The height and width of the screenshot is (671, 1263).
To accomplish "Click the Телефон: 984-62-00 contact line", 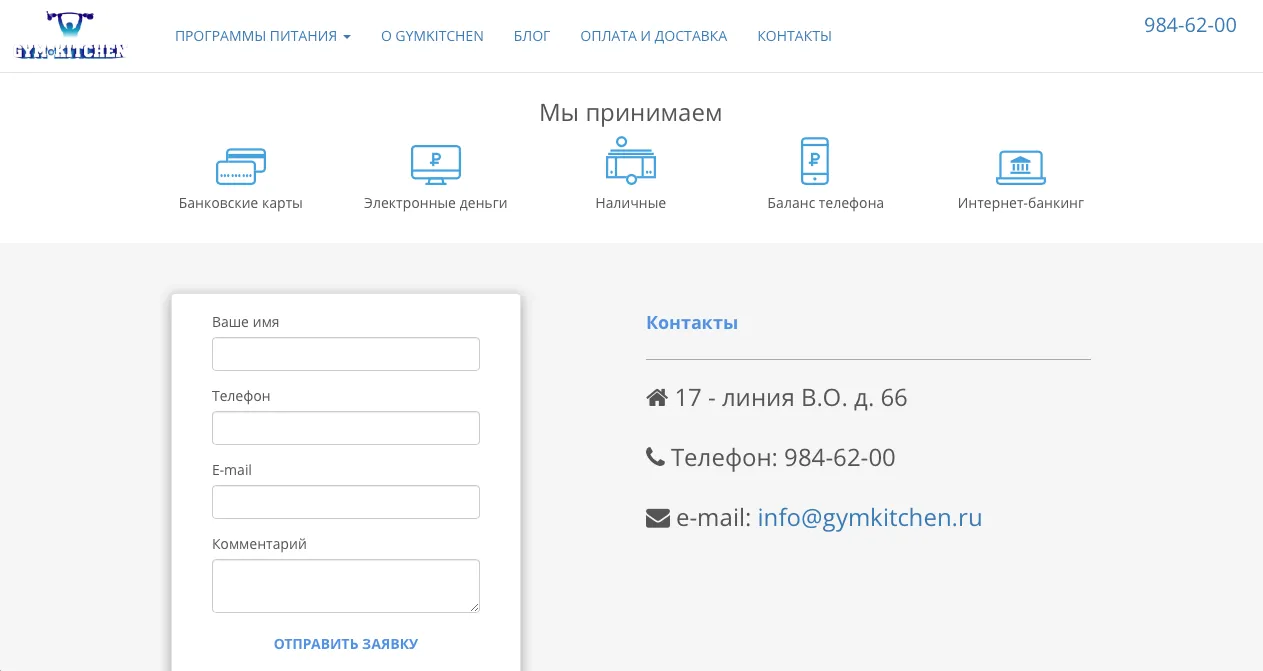I will pos(783,458).
